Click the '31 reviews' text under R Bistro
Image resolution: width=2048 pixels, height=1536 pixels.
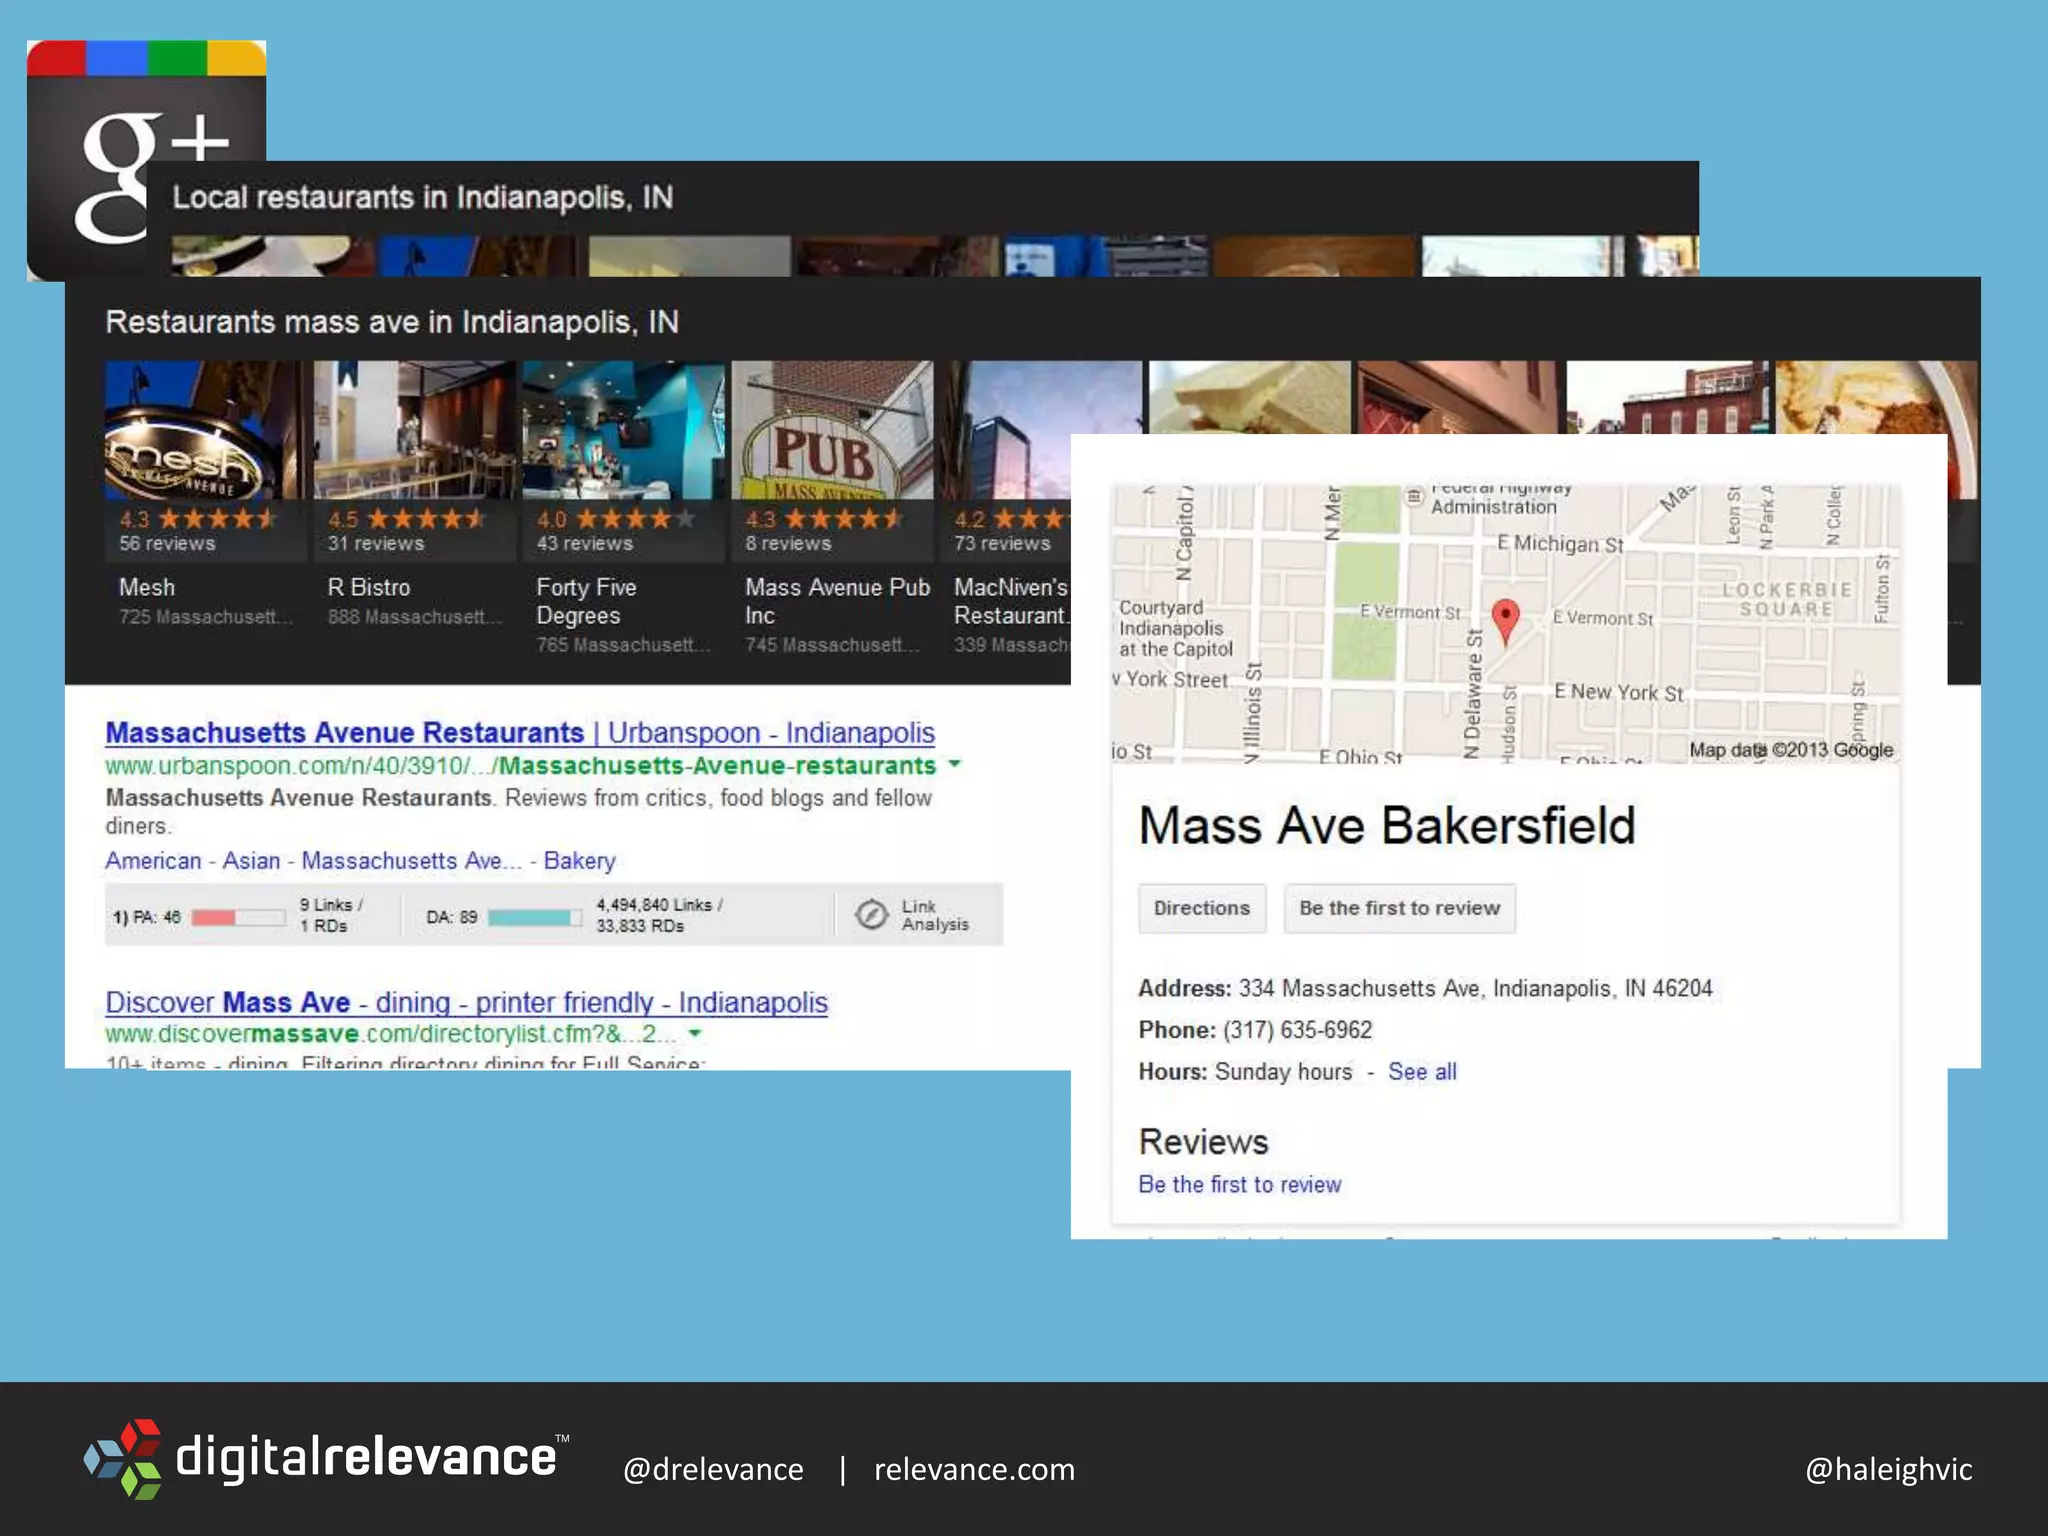[376, 544]
